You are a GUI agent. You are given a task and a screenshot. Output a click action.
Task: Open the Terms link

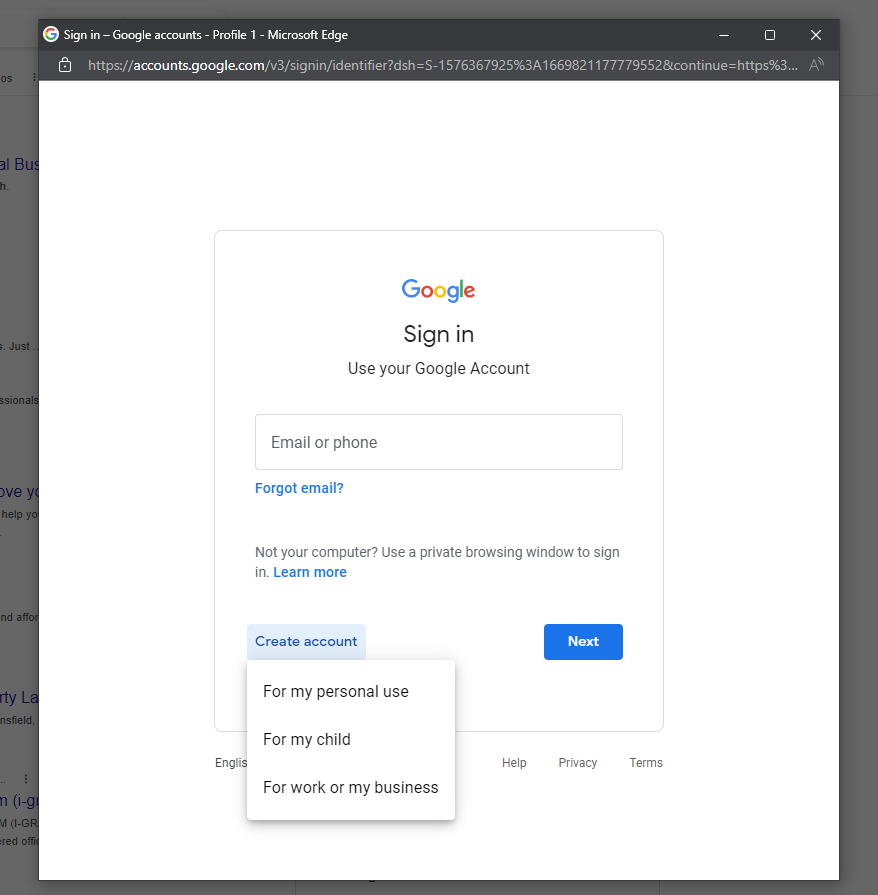click(x=645, y=762)
